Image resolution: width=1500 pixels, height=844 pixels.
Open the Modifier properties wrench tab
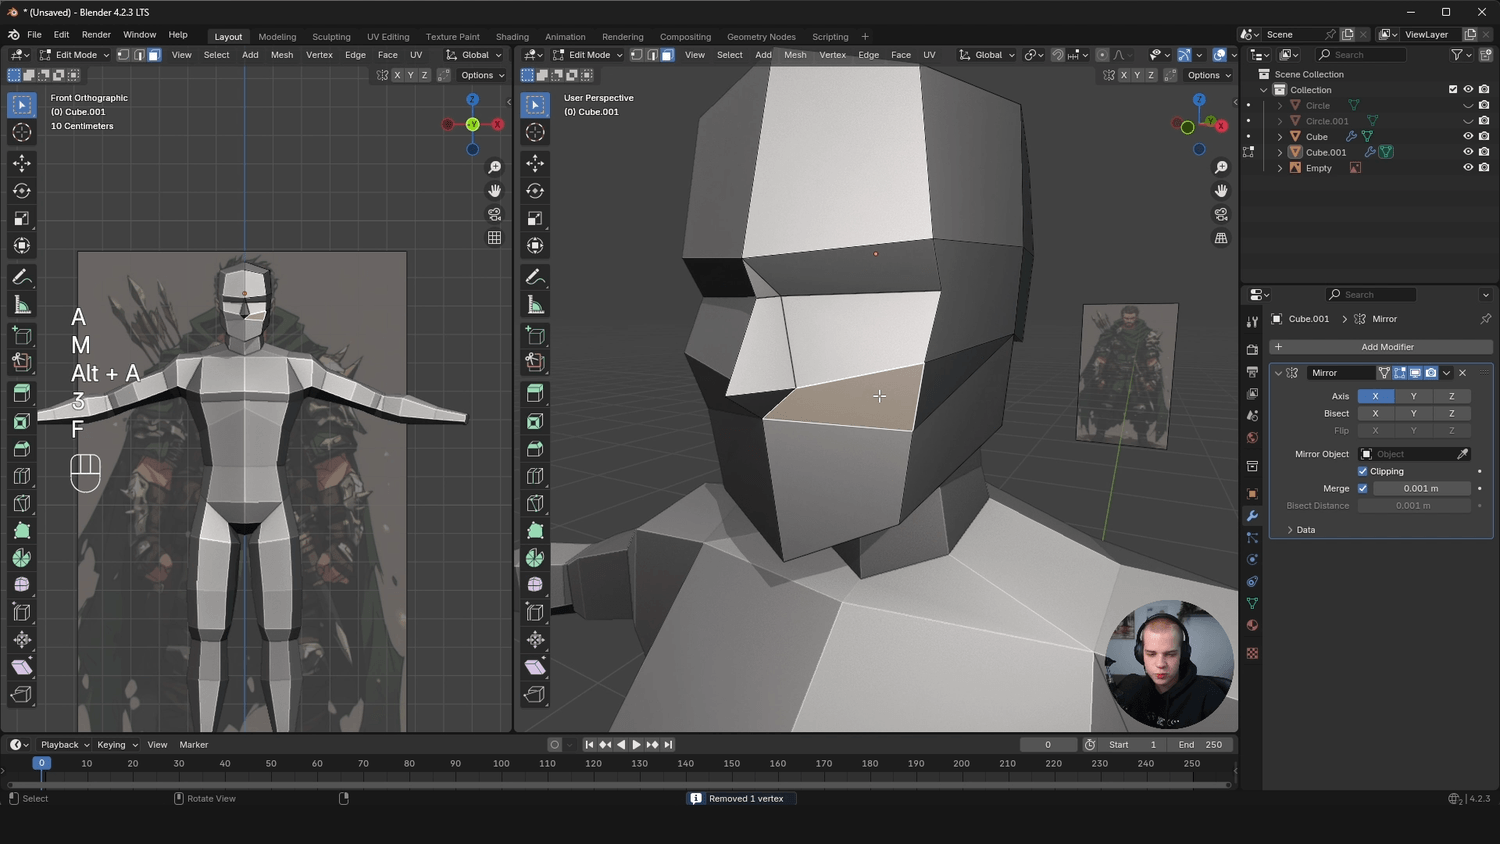tap(1252, 516)
